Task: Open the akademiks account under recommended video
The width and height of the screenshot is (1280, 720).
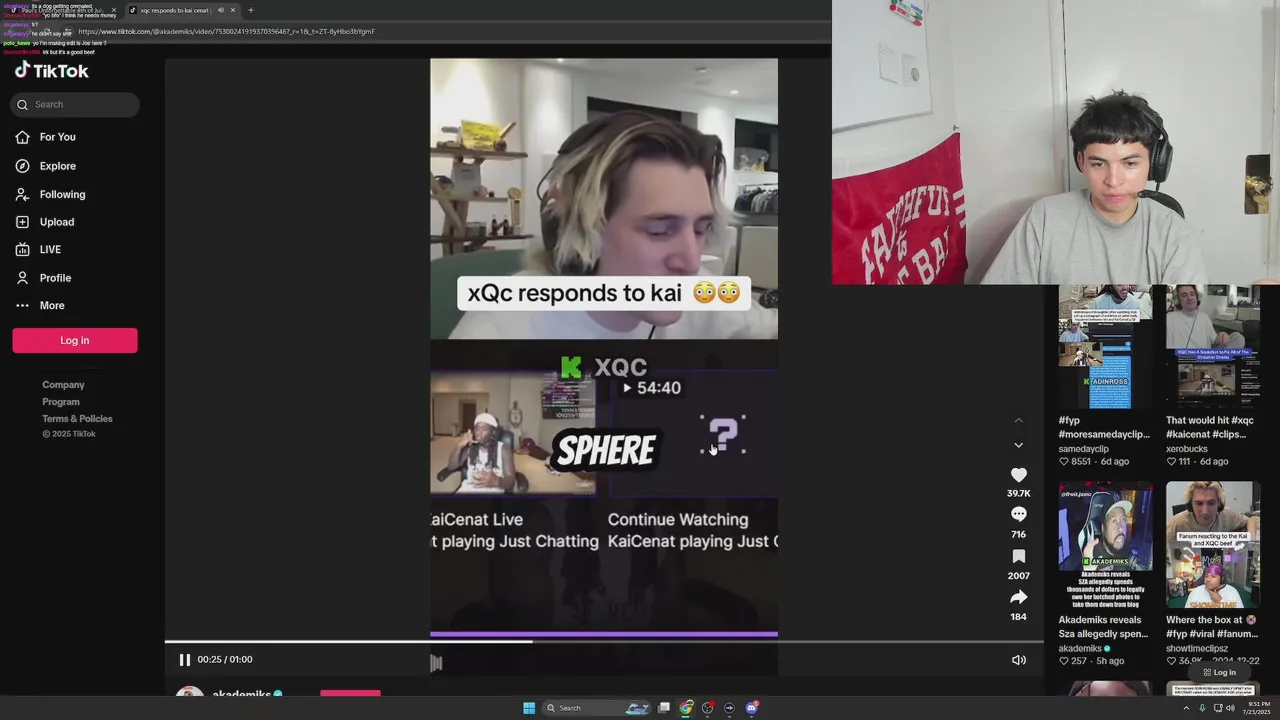Action: [1084, 648]
